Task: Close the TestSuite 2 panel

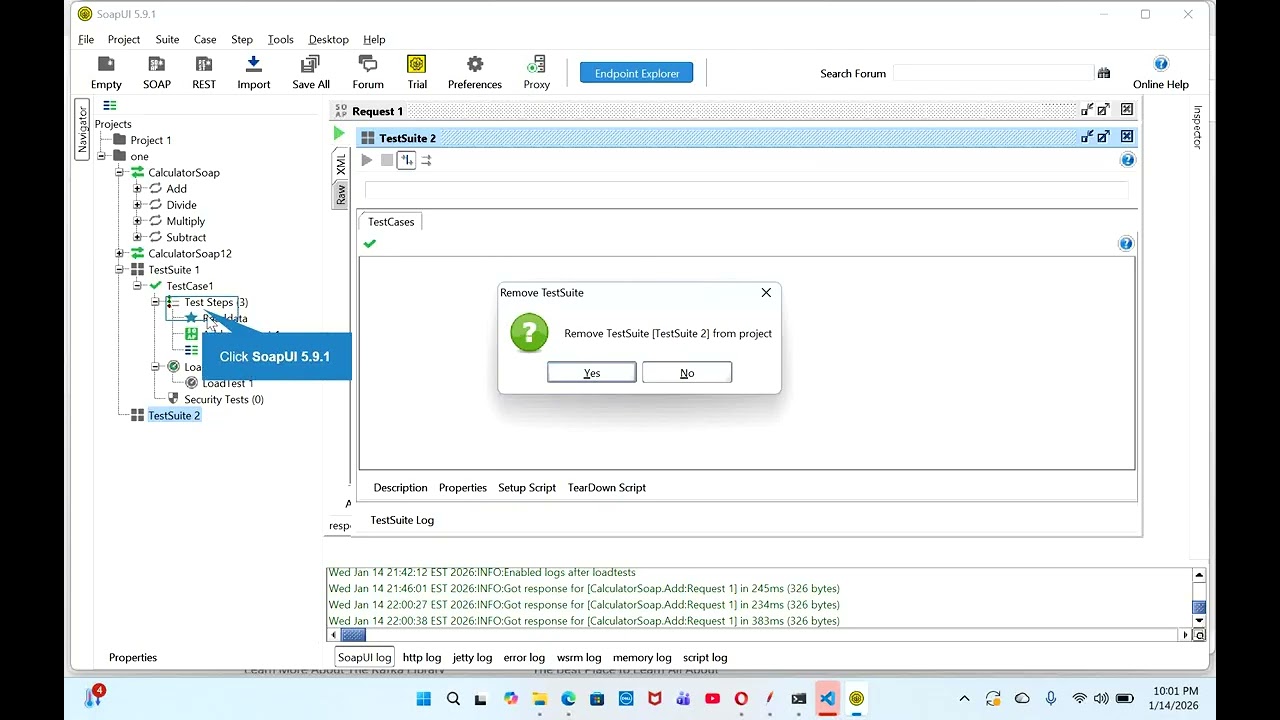Action: pos(1127,137)
